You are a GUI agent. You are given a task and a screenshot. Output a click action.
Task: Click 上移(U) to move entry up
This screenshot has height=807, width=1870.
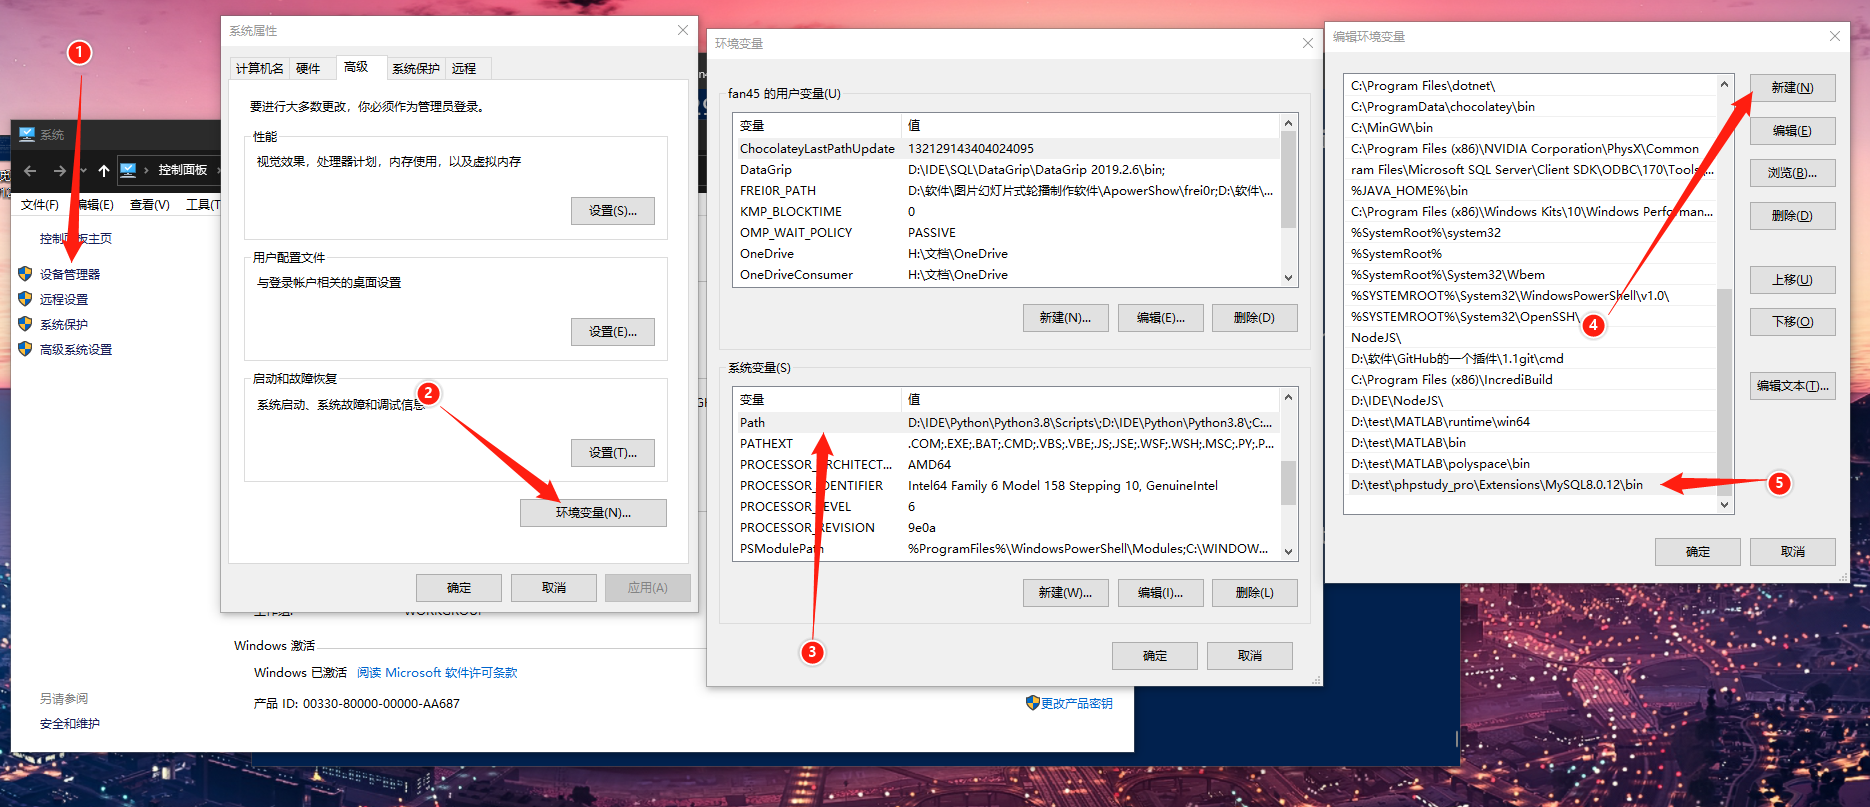(x=1793, y=279)
